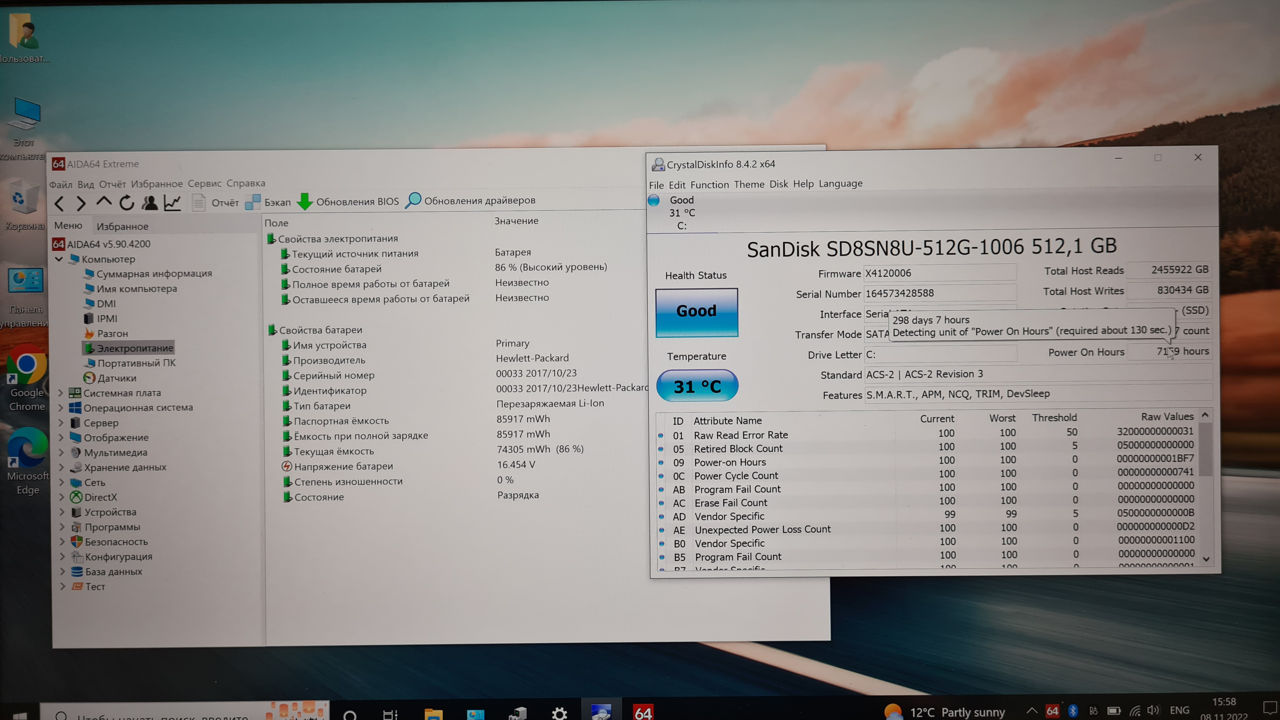This screenshot has height=720, width=1280.
Task: Click the 31 °C temperature button
Action: [x=697, y=387]
